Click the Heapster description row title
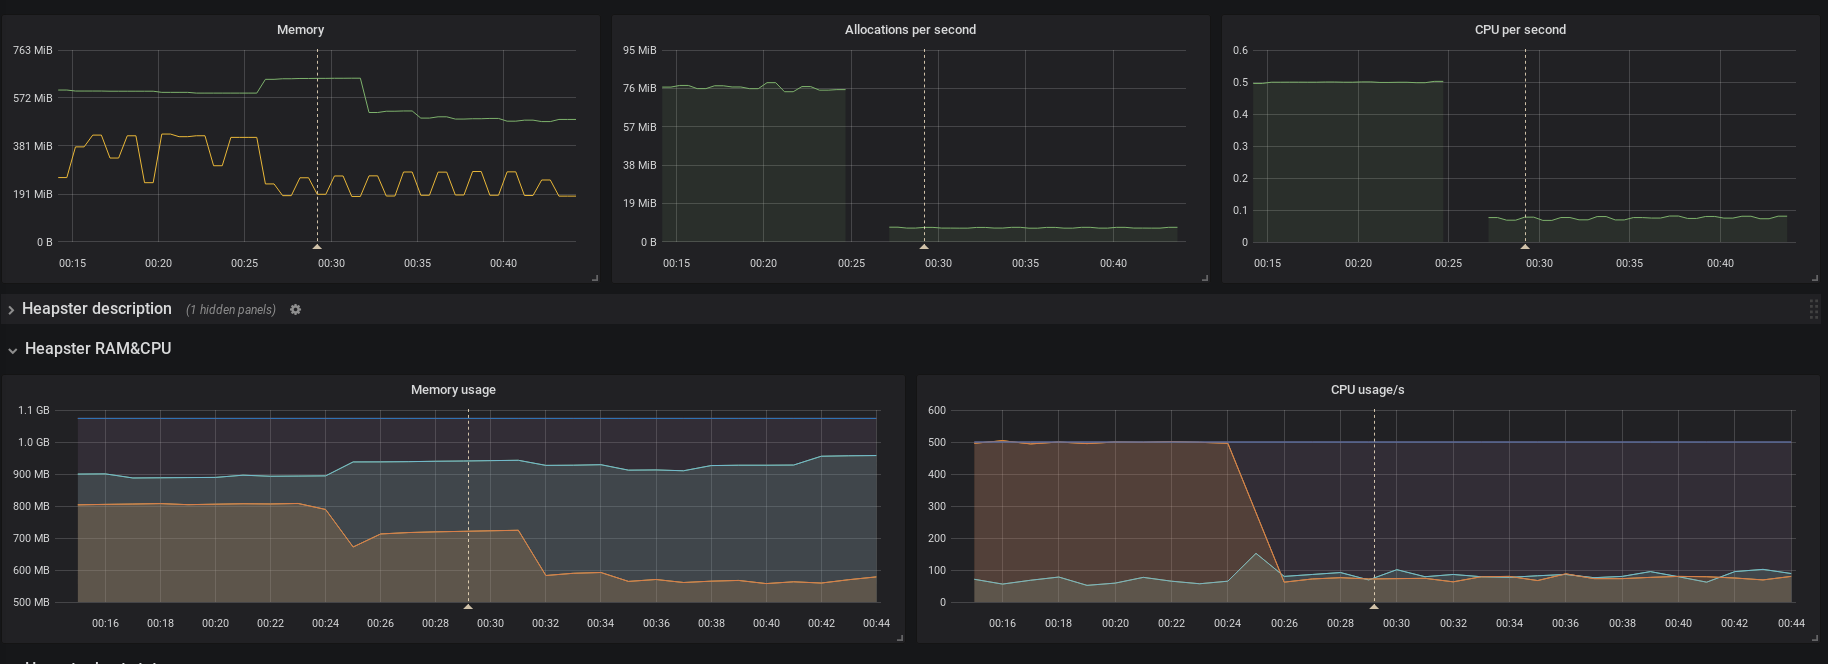The height and width of the screenshot is (664, 1828). coord(97,309)
